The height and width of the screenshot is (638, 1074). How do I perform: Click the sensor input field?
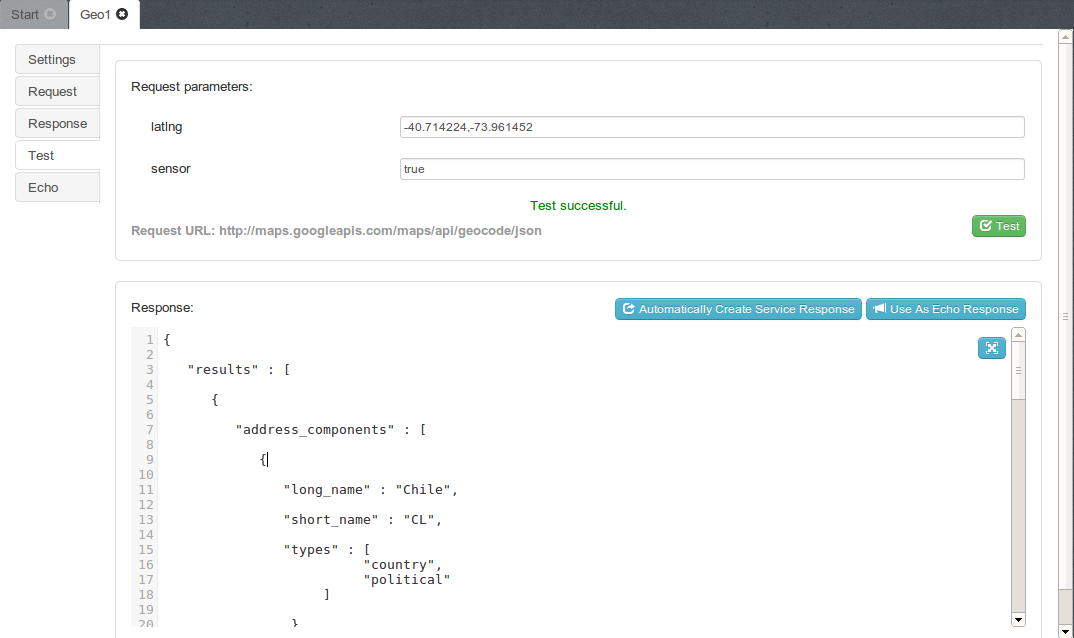(711, 169)
